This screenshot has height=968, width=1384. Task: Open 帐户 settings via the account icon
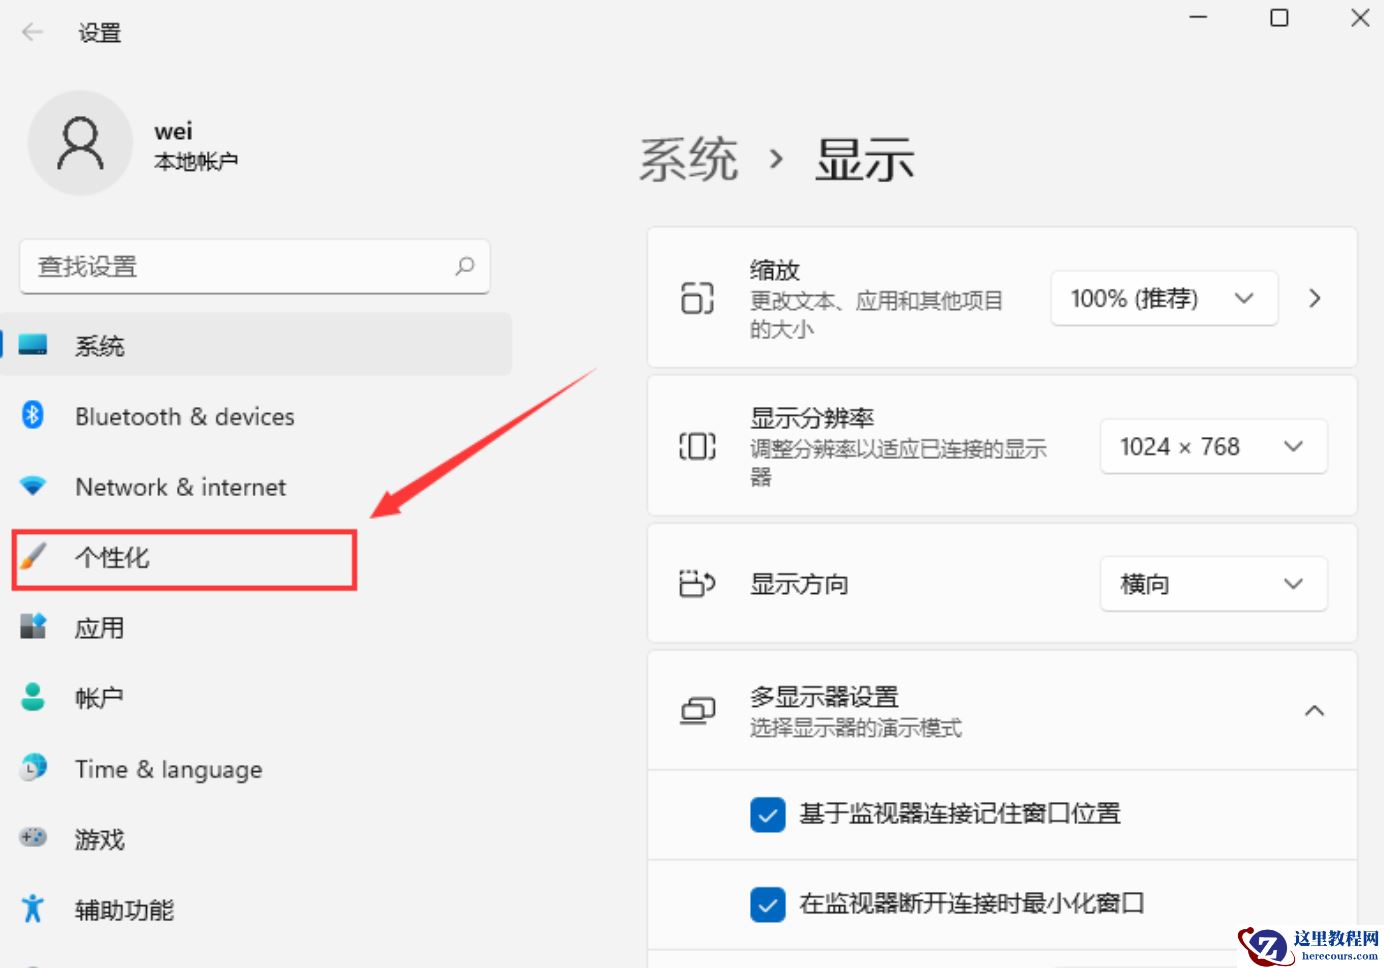pos(33,697)
